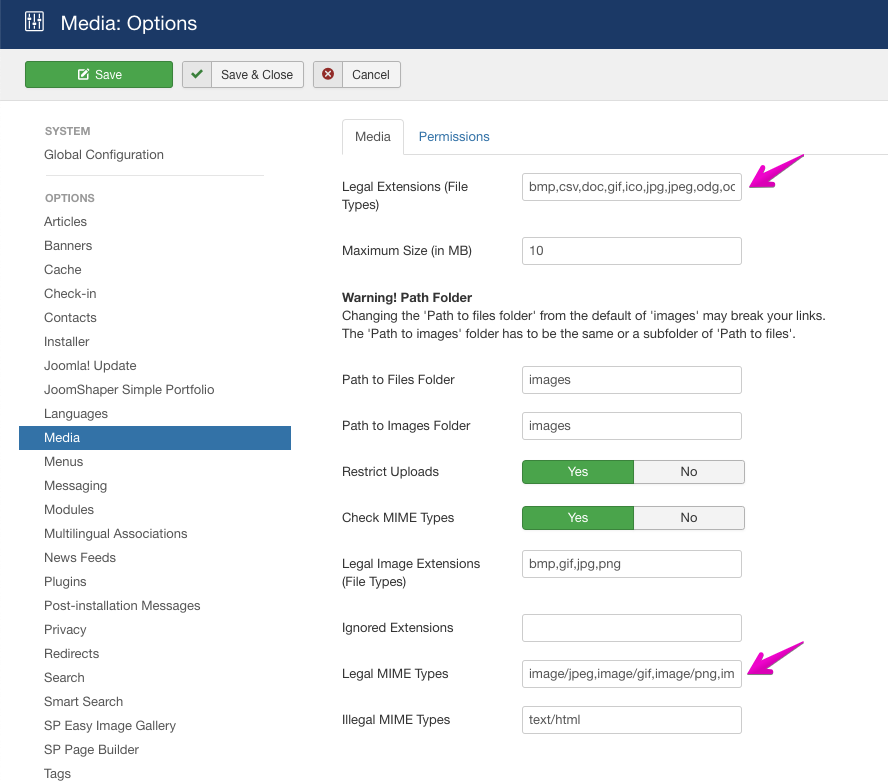Viewport: 888px width, 784px height.
Task: Click the Path to Files Folder field
Action: [x=631, y=380]
